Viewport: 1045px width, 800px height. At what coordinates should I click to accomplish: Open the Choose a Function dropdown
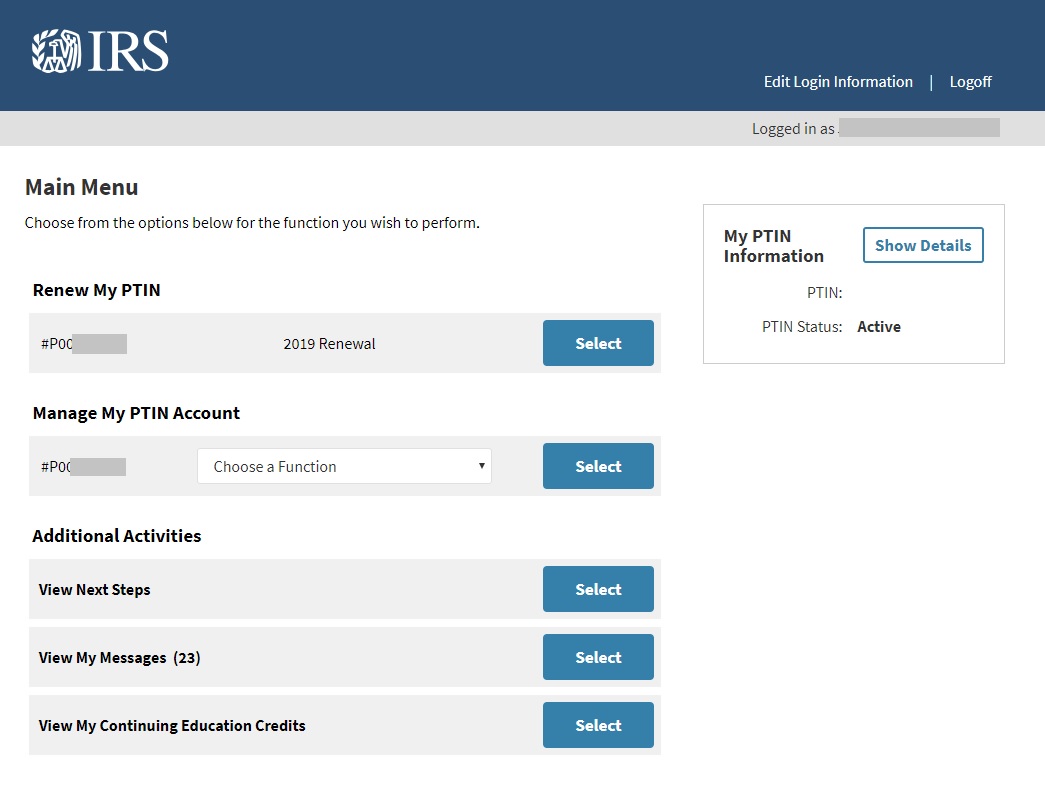click(344, 466)
